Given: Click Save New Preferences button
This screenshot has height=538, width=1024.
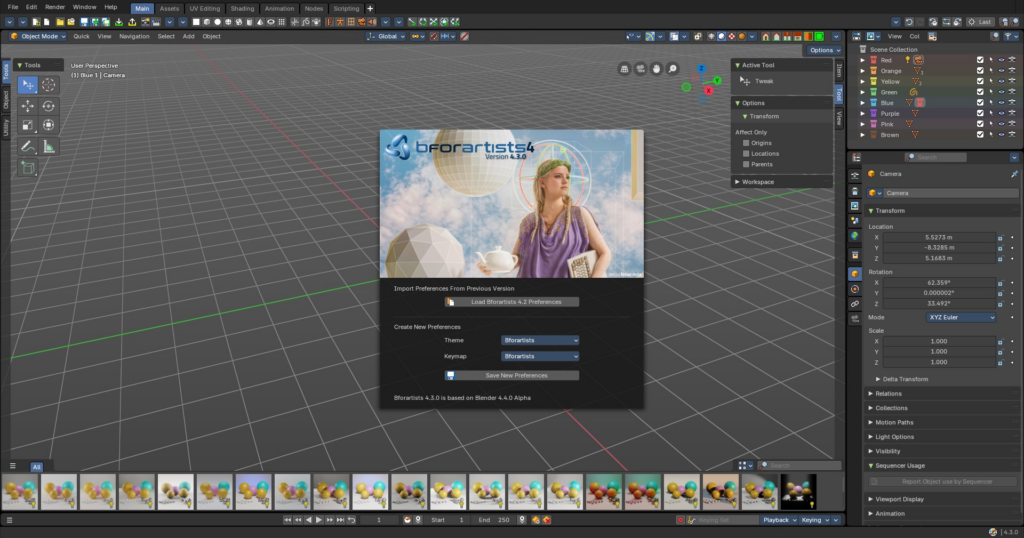Looking at the screenshot, I should pyautogui.click(x=511, y=375).
